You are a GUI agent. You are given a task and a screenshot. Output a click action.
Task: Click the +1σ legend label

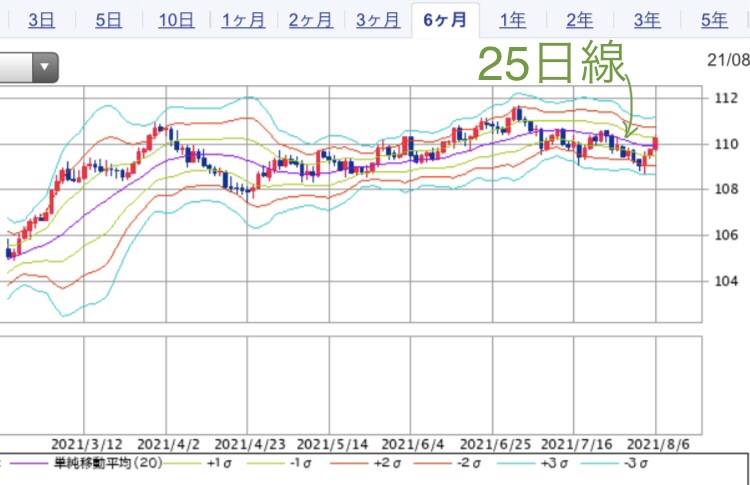219,463
